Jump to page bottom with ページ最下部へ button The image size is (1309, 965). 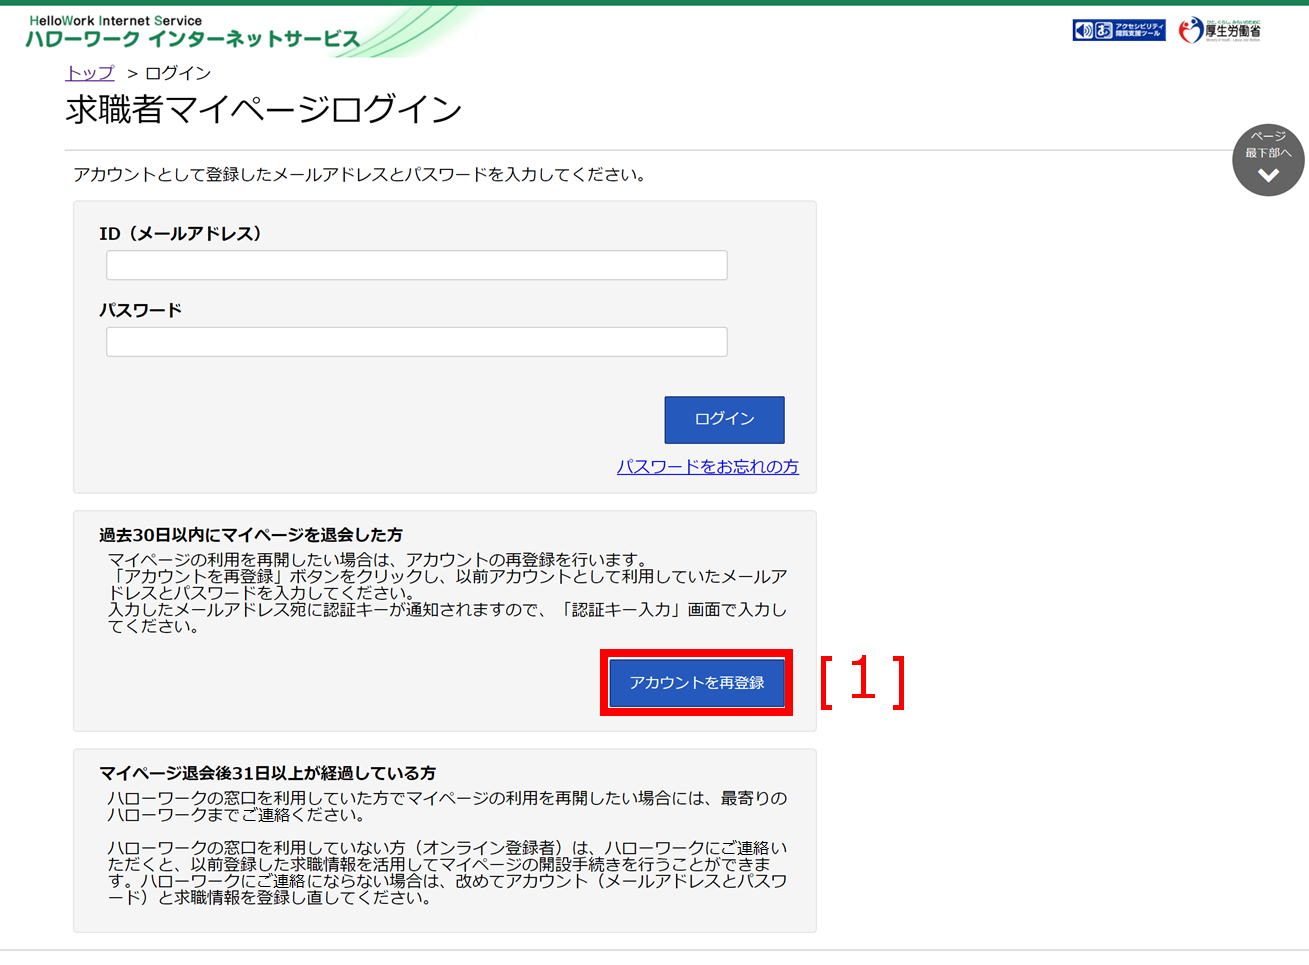pos(1268,160)
